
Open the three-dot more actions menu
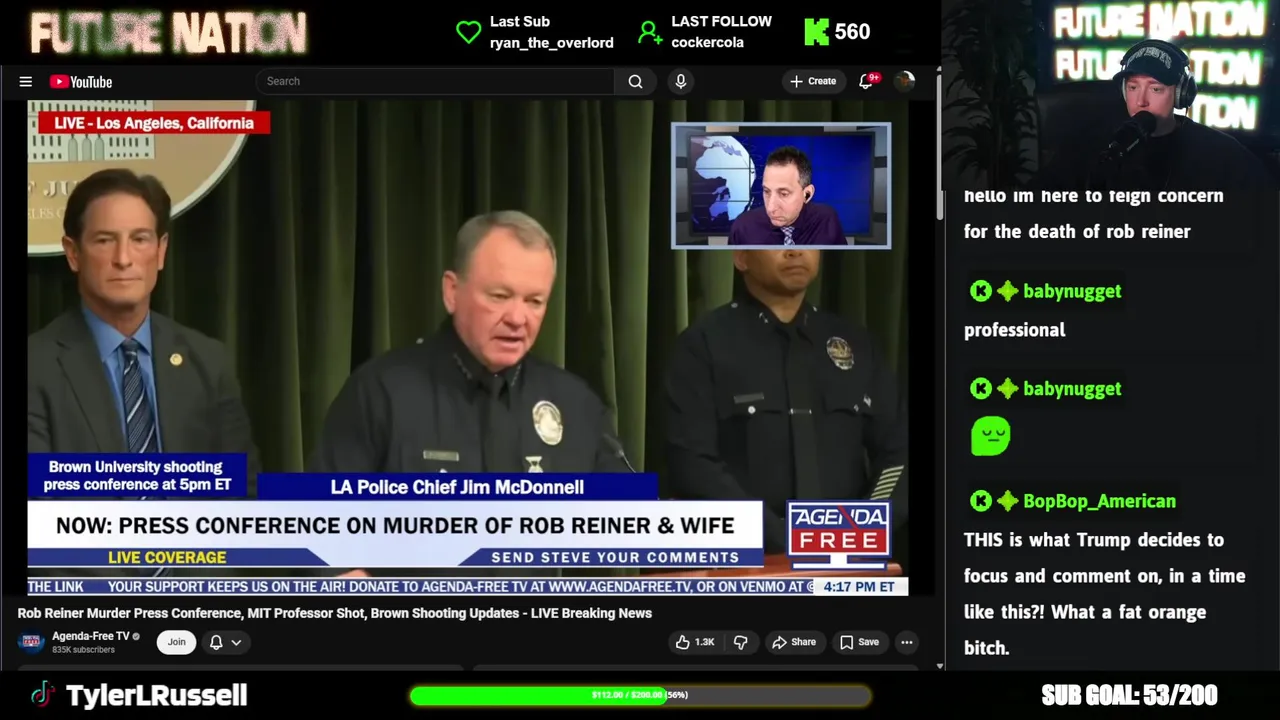(906, 642)
